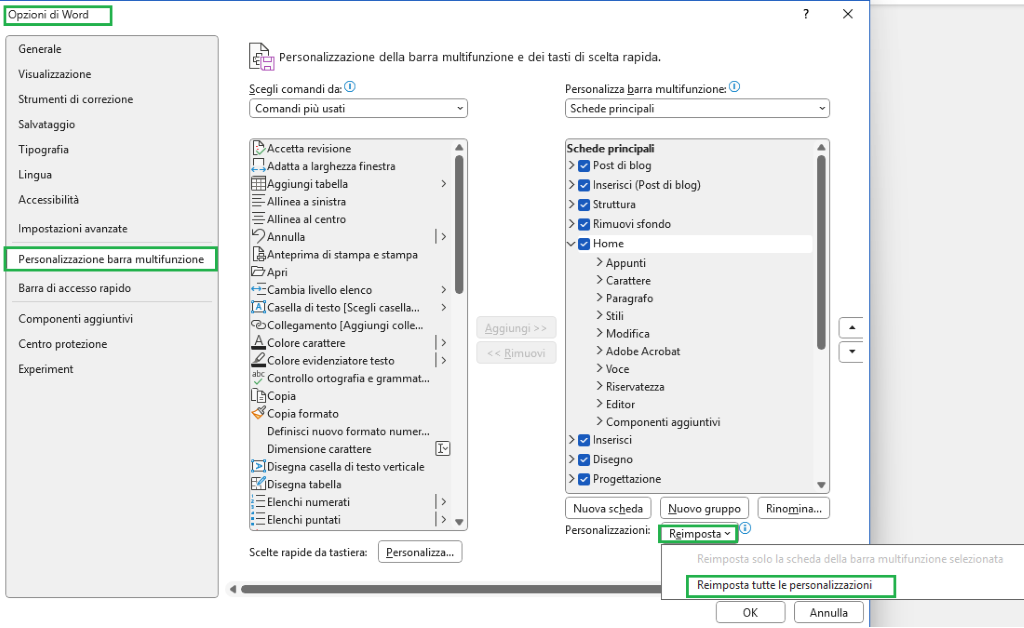Open the Generale options category
Viewport: 1024px width, 628px height.
tap(40, 49)
